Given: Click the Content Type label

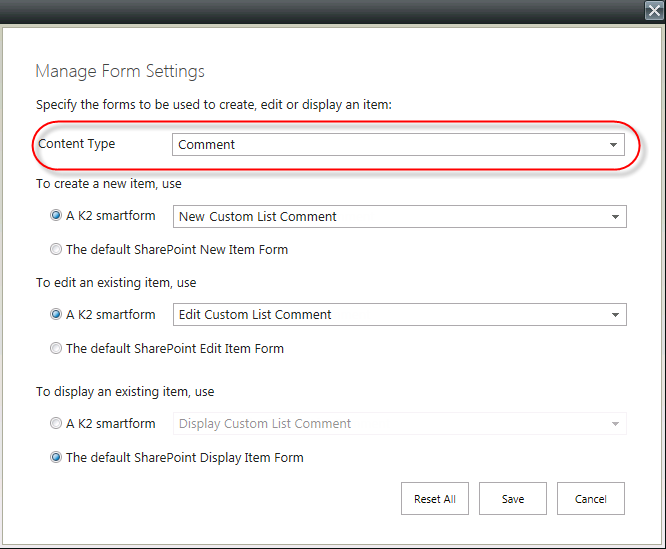Looking at the screenshot, I should (x=76, y=144).
